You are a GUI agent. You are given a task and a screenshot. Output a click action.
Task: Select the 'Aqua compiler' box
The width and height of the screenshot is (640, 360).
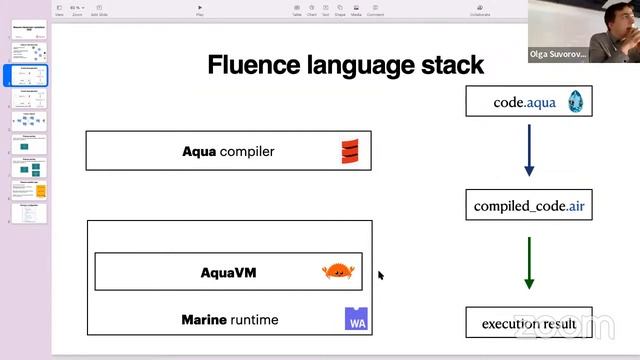229,151
